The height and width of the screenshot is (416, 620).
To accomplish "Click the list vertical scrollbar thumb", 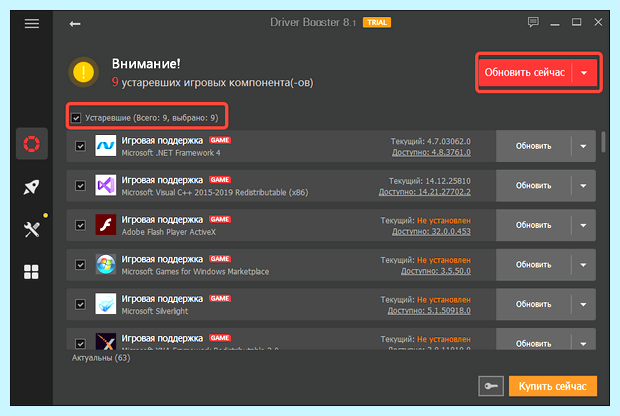I will 603,142.
